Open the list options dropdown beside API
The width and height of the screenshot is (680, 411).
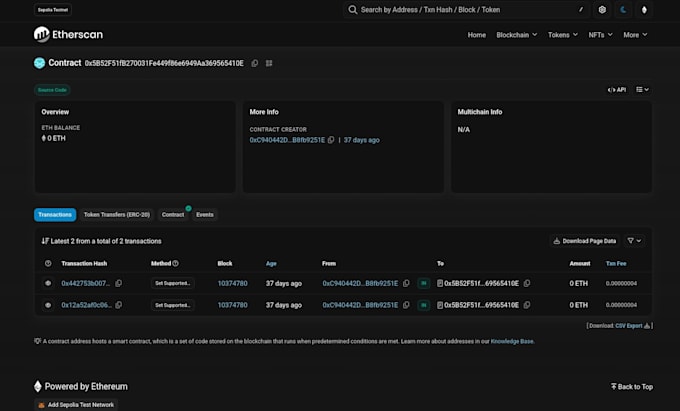click(x=642, y=90)
